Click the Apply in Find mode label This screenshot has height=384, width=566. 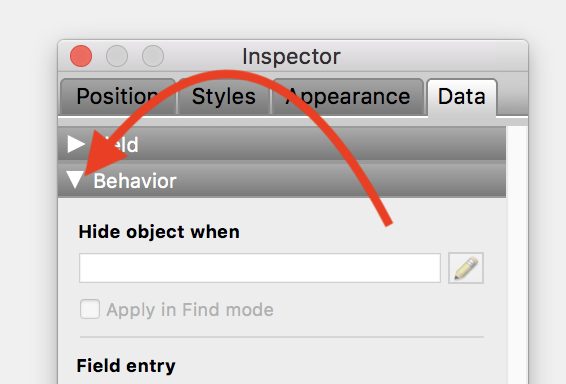190,310
